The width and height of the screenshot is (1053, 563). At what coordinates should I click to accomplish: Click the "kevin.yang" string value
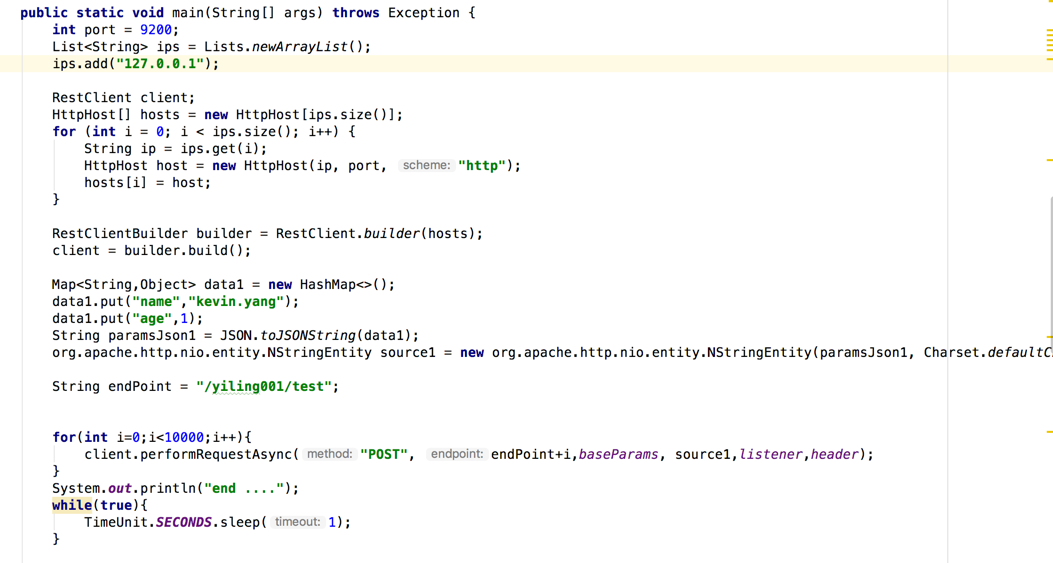(x=236, y=302)
